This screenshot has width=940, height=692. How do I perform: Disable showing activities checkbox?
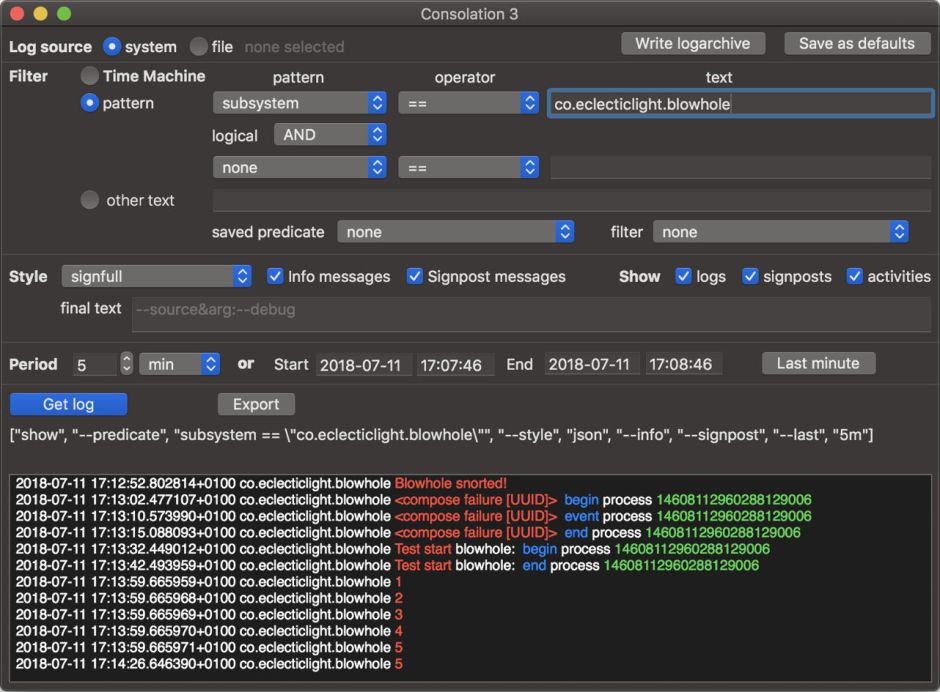tap(854, 276)
